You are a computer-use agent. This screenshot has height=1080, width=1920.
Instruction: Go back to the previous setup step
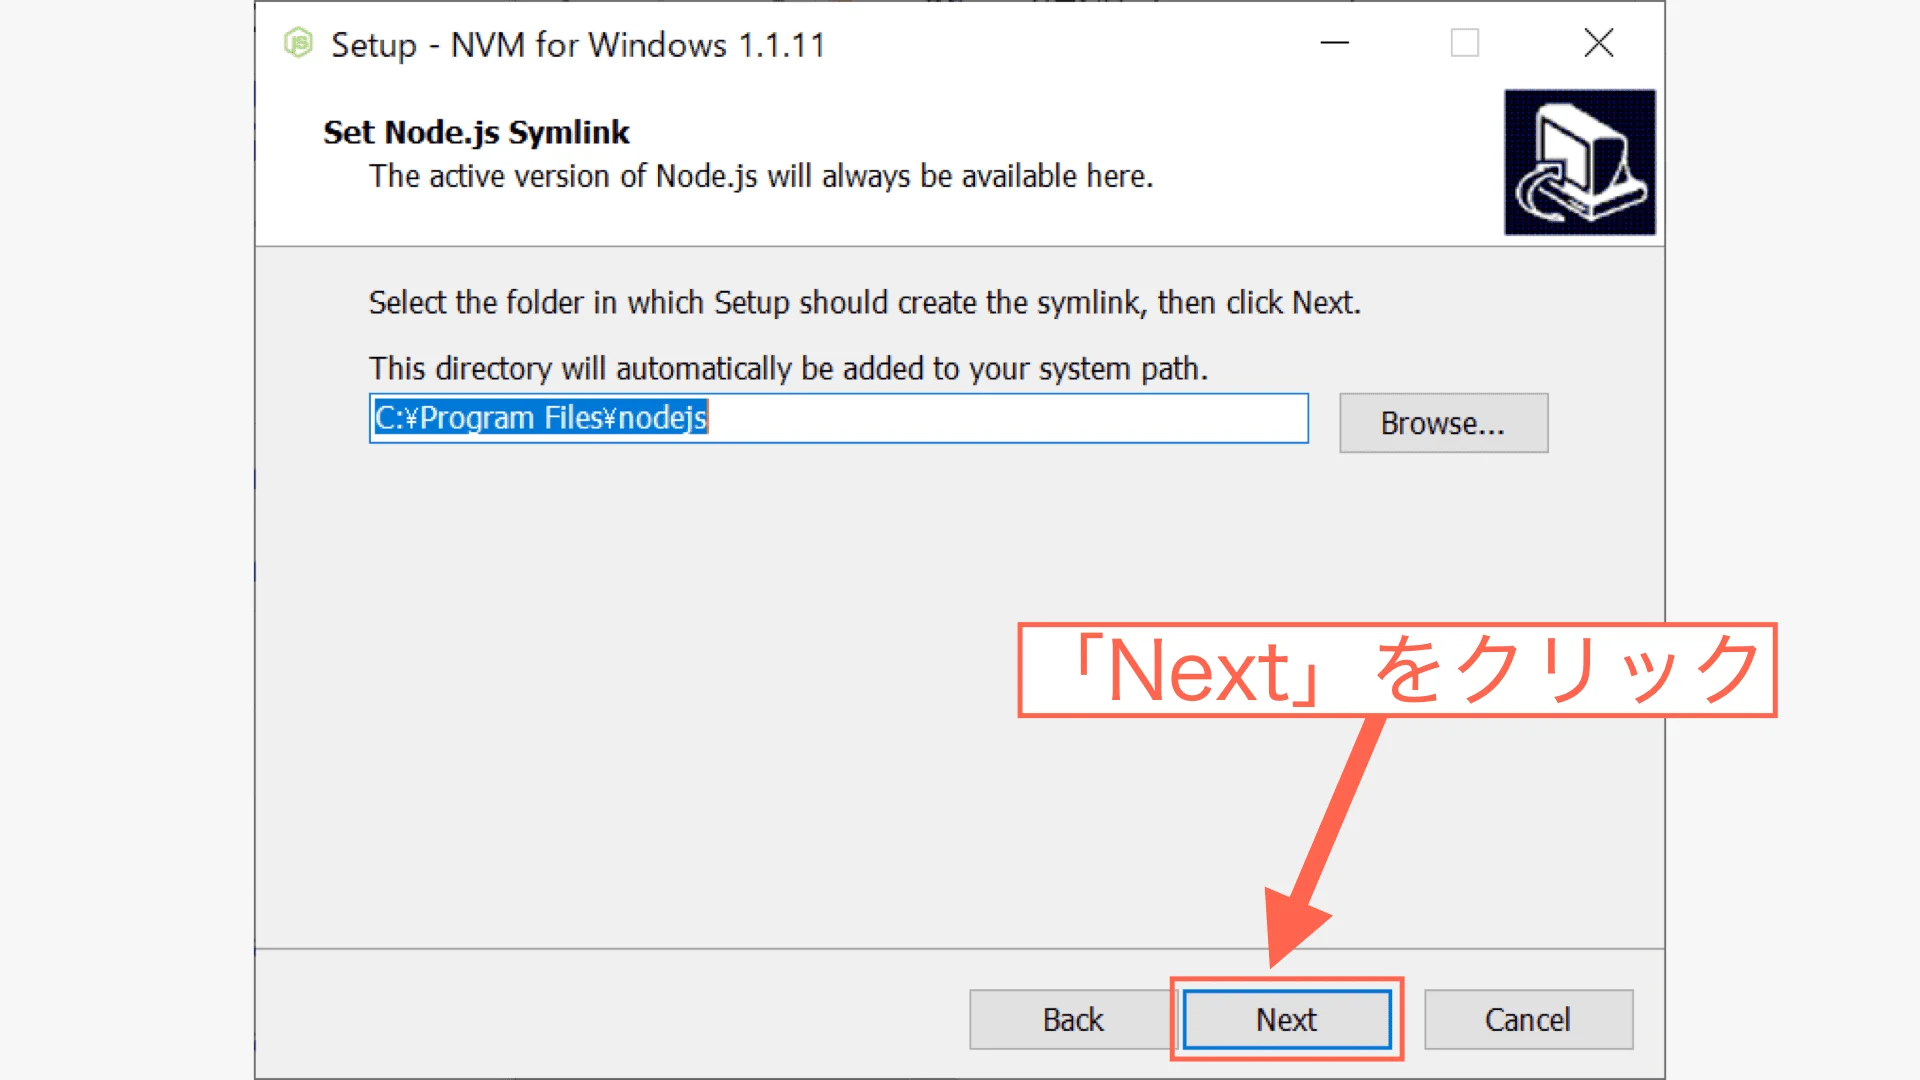tap(1073, 1019)
